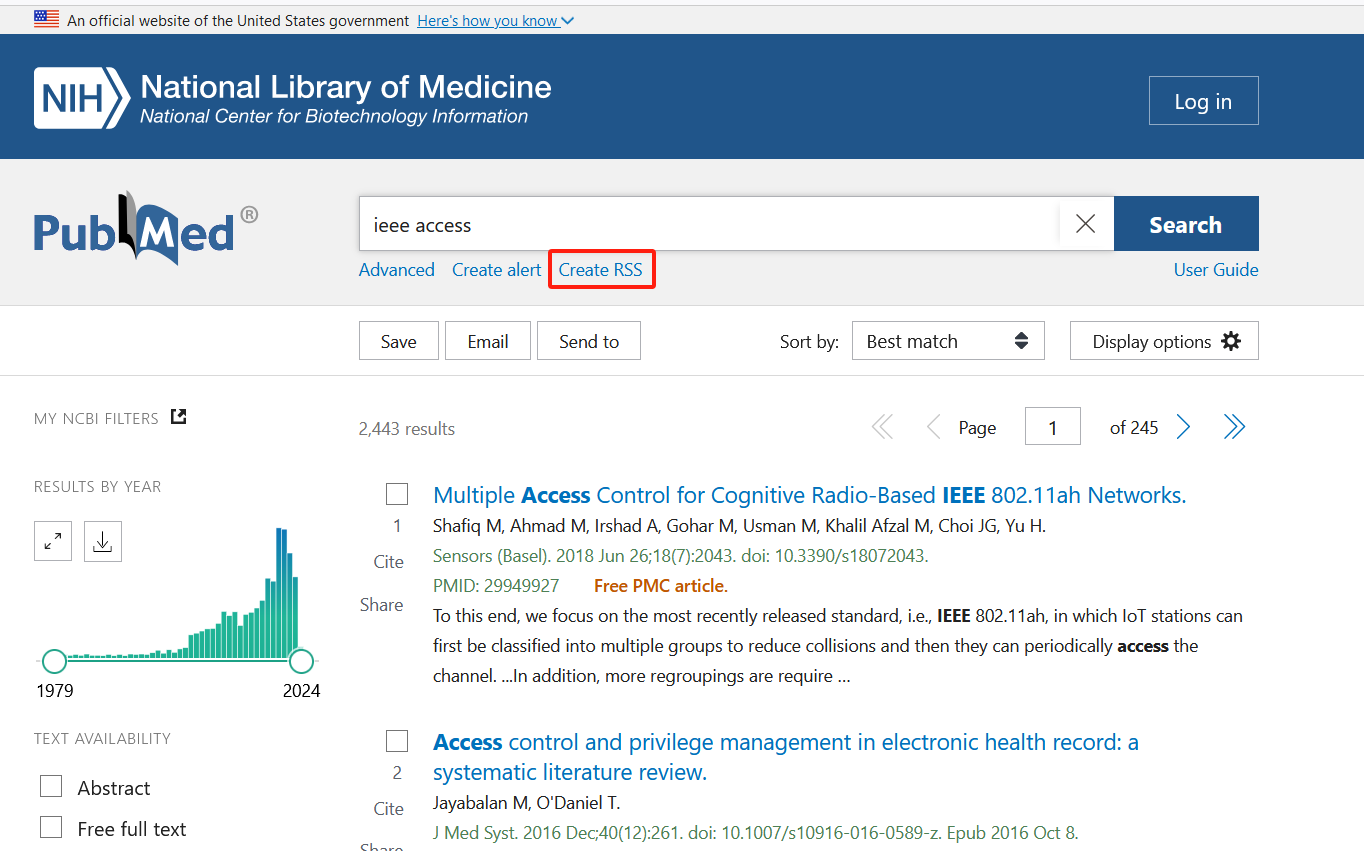The image size is (1364, 851).
Task: Go to the previous results page
Action: (933, 427)
